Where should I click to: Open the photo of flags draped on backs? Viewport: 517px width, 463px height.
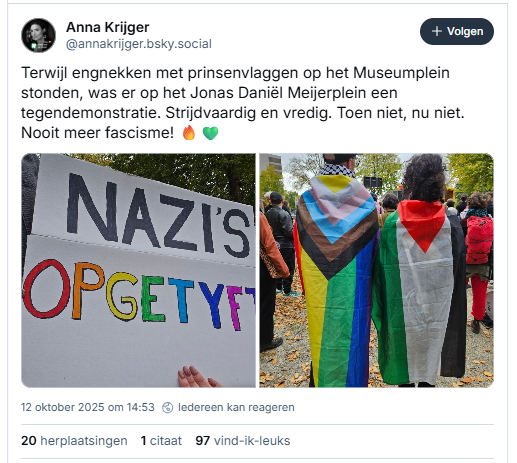[x=376, y=270]
